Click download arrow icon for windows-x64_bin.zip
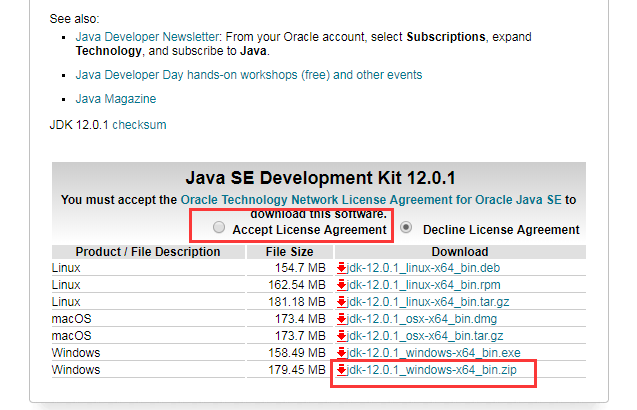 [x=341, y=370]
